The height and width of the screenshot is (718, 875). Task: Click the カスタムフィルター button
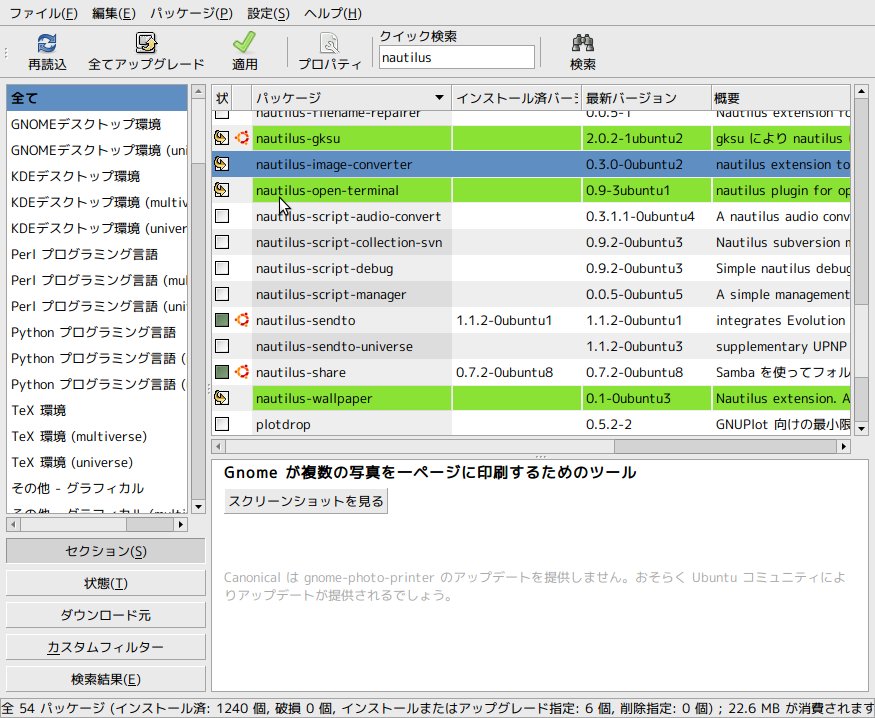click(x=105, y=647)
